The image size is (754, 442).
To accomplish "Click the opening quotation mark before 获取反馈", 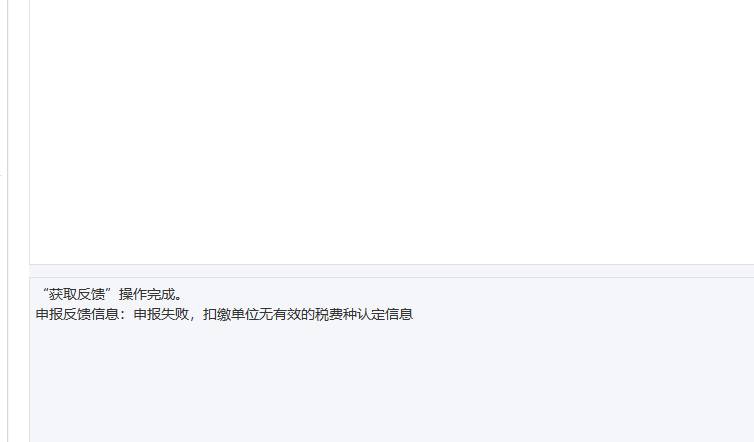I will click(x=45, y=291).
